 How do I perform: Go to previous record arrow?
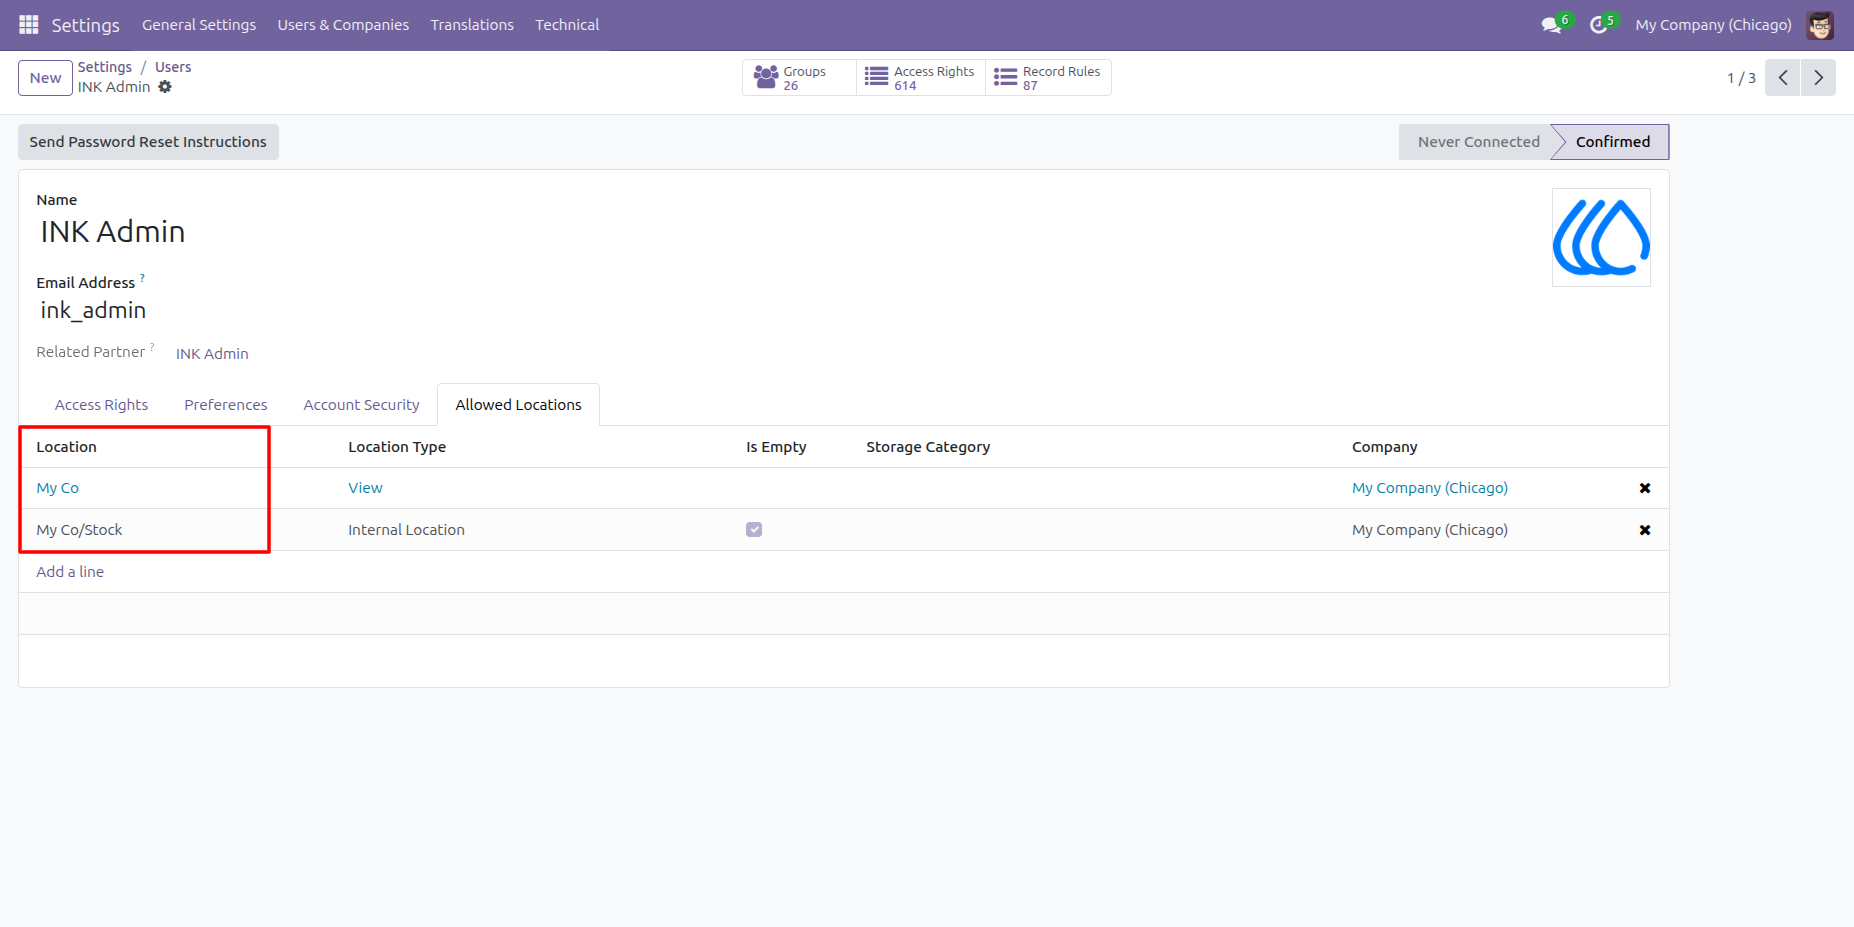(1783, 78)
